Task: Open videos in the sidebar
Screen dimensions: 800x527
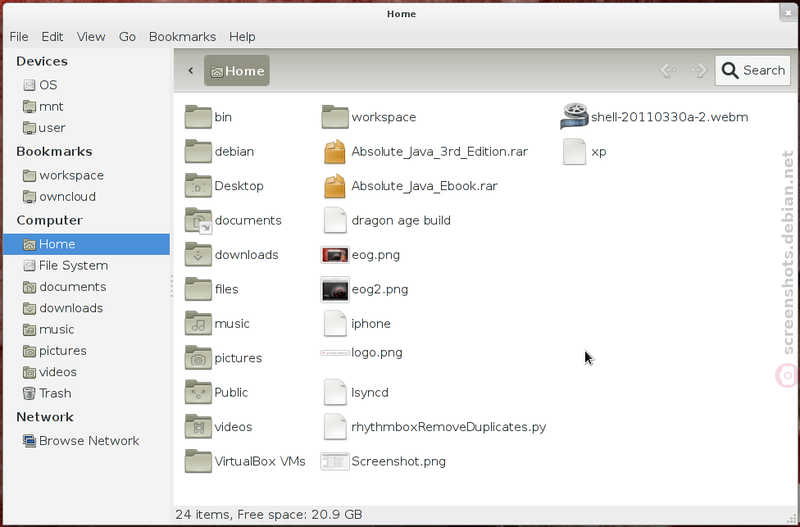Action: click(86, 372)
